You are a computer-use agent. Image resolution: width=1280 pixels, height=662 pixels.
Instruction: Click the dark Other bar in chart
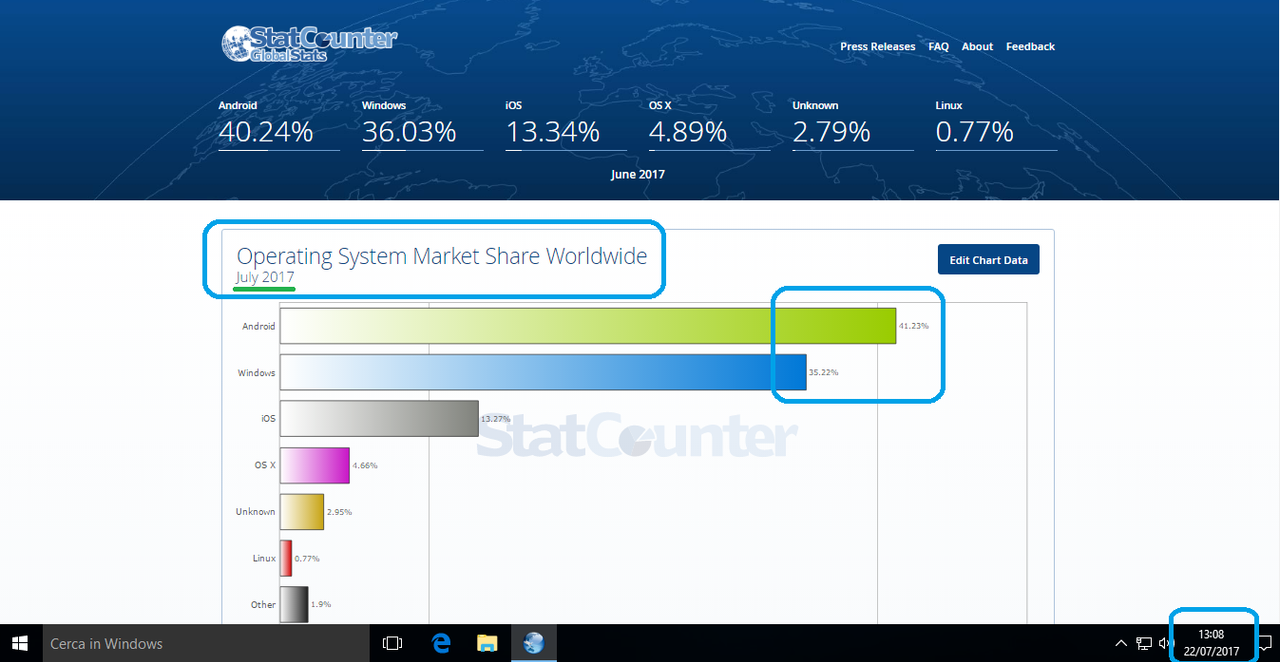(x=294, y=604)
